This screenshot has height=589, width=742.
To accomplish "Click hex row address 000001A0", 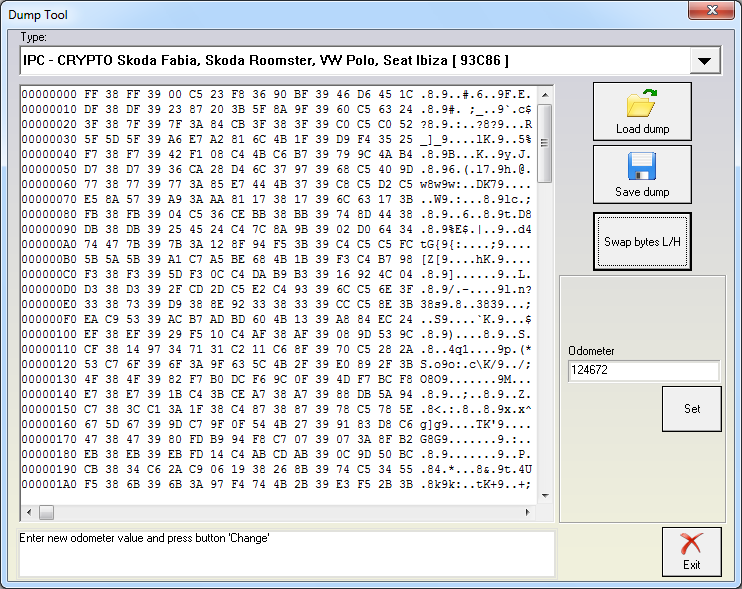I will 49,484.
